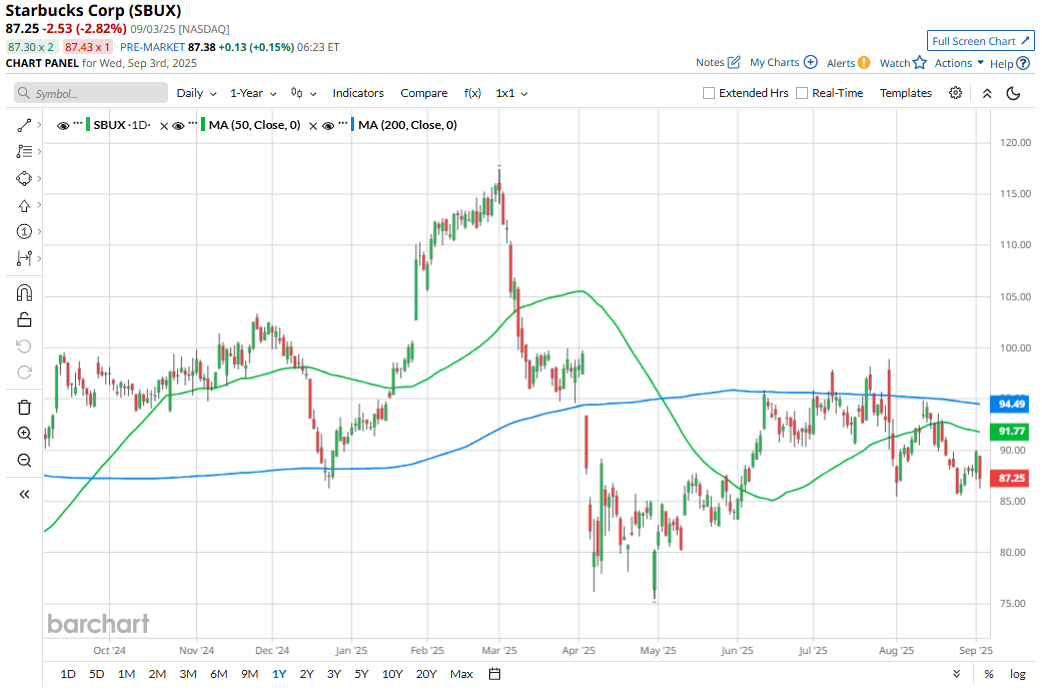
Task: Select the measurement range tool
Action: 24,258
